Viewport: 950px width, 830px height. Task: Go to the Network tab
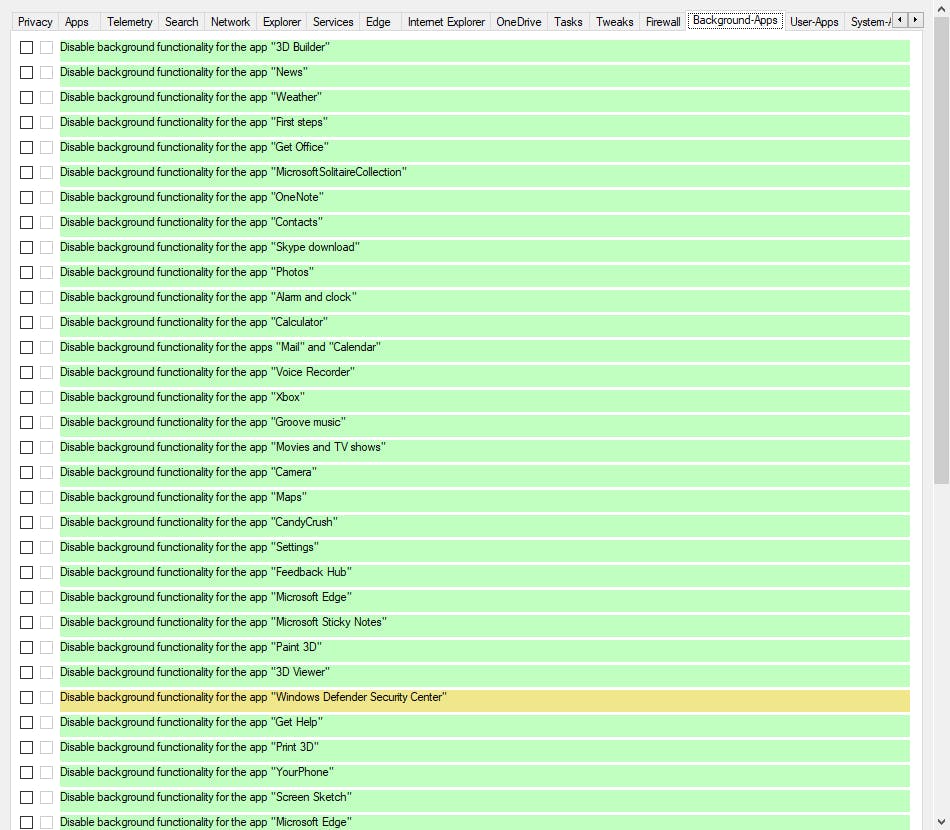(x=230, y=22)
